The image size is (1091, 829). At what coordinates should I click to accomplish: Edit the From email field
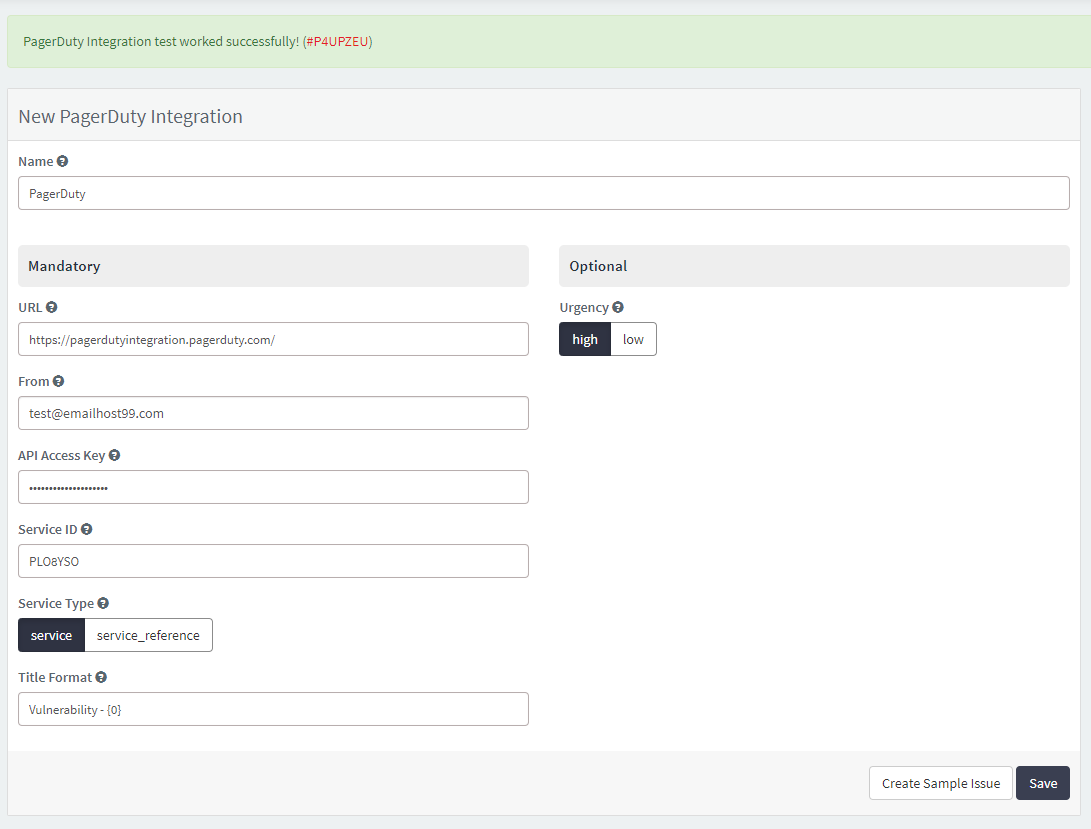[x=273, y=413]
